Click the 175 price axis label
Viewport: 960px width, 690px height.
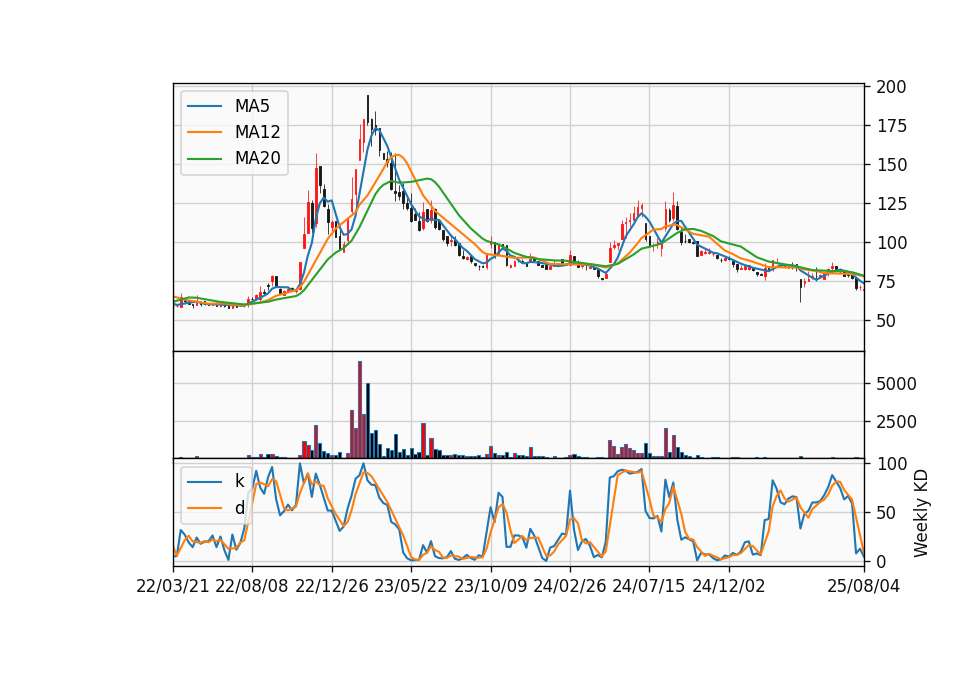[x=891, y=126]
